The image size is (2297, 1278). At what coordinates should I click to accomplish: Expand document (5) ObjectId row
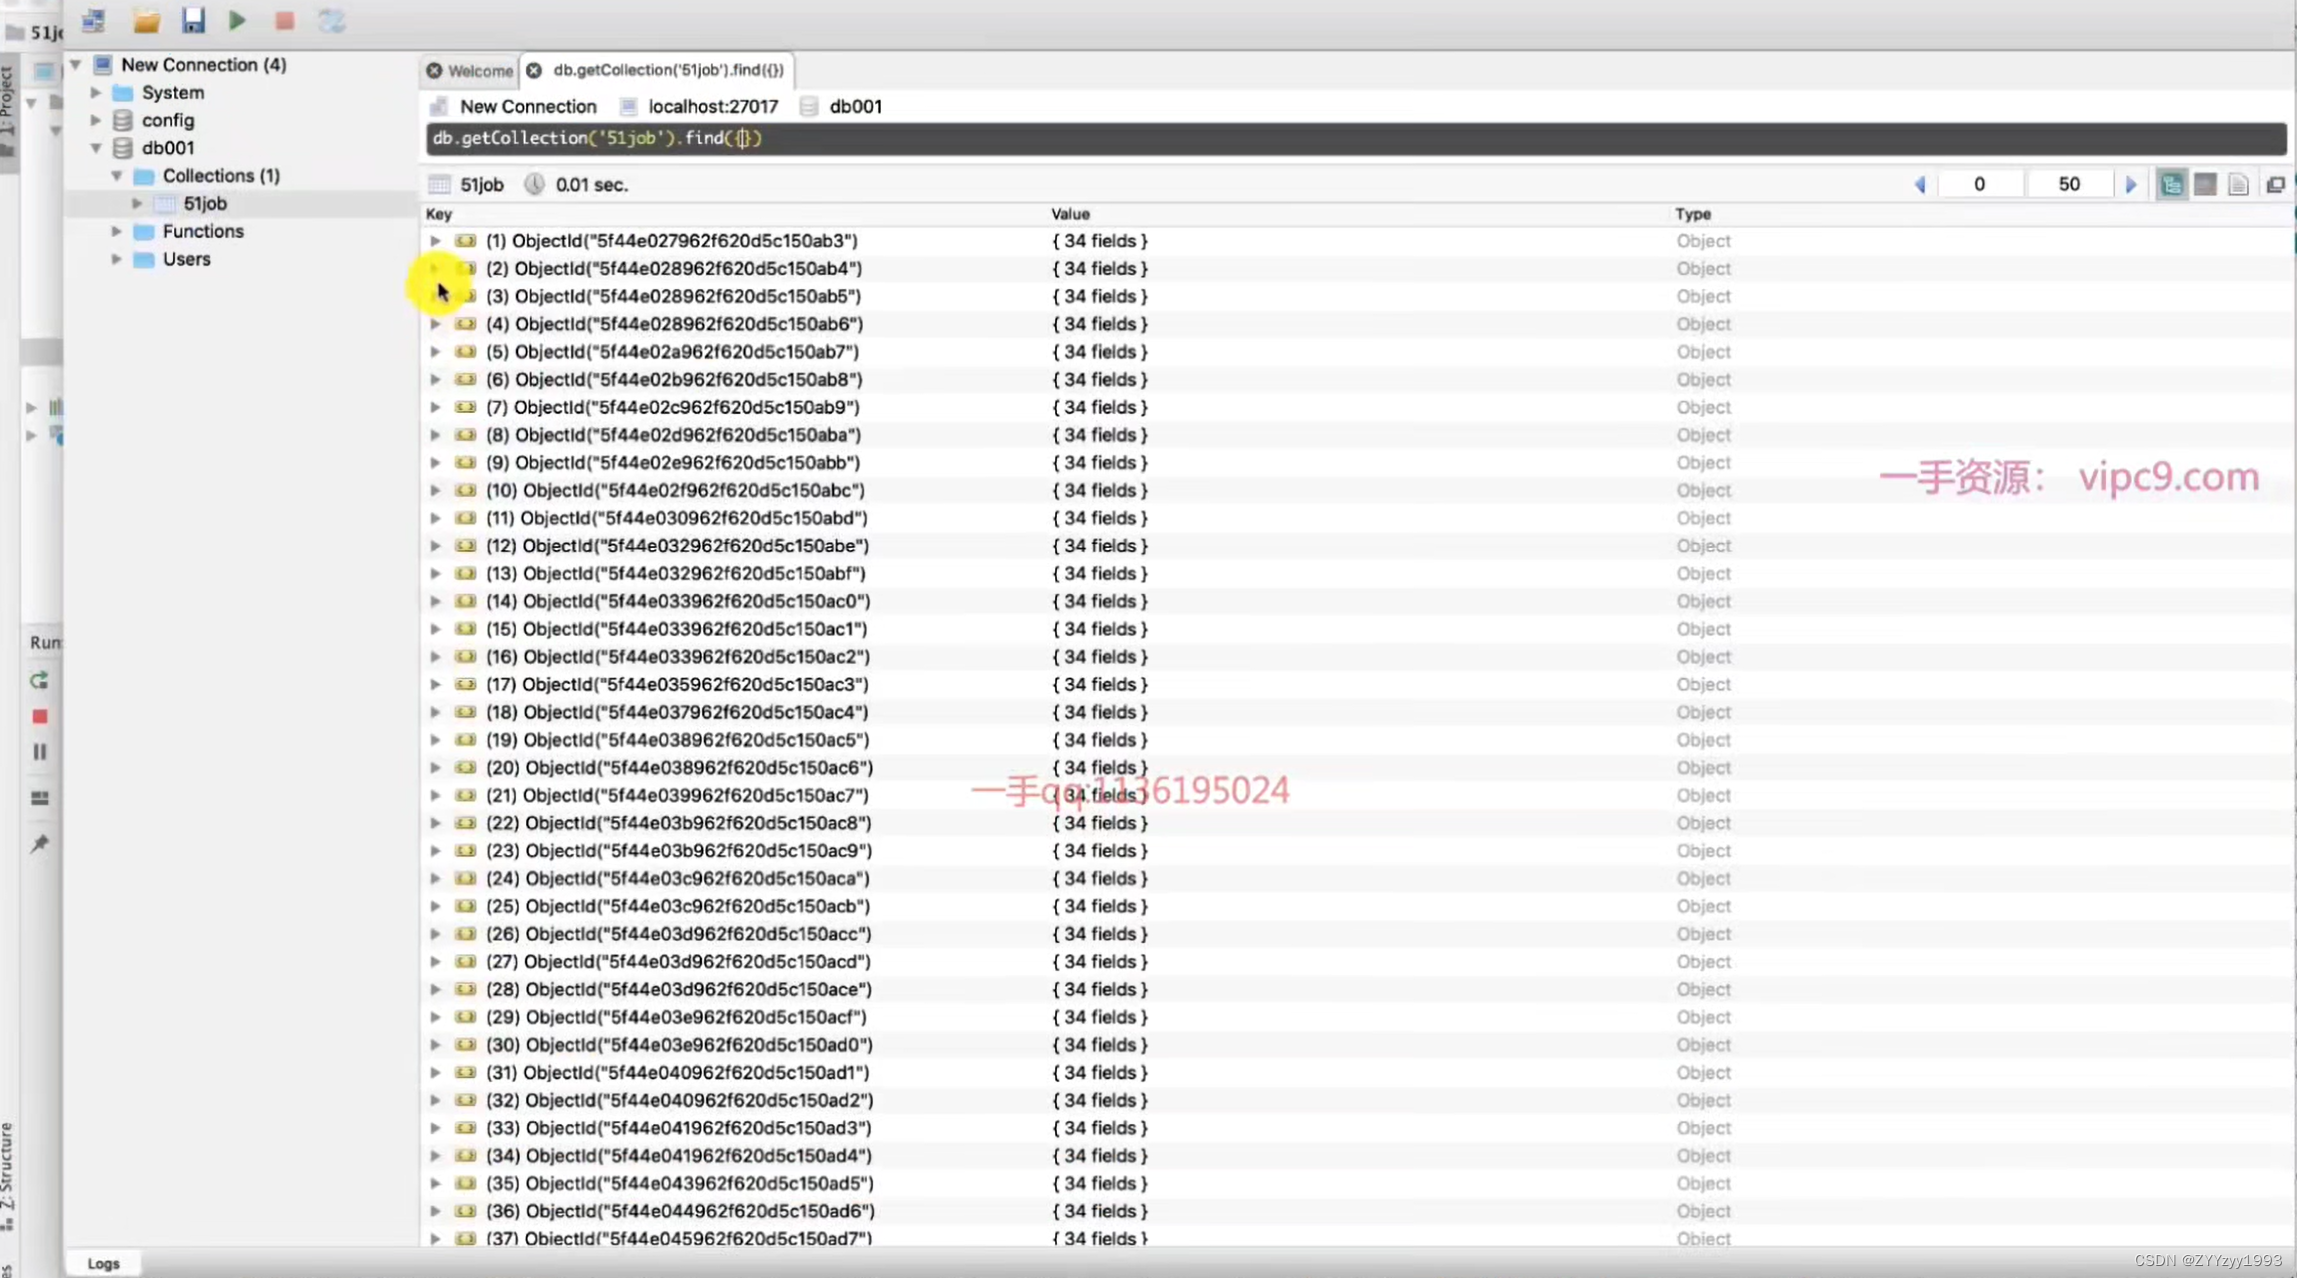pos(435,352)
